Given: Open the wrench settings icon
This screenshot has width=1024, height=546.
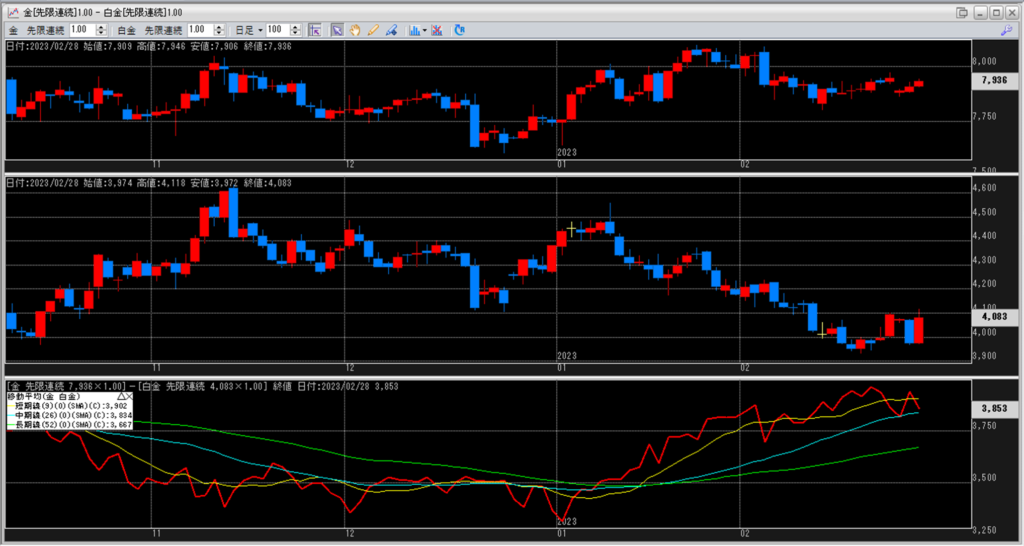Looking at the screenshot, I should click(x=1005, y=30).
